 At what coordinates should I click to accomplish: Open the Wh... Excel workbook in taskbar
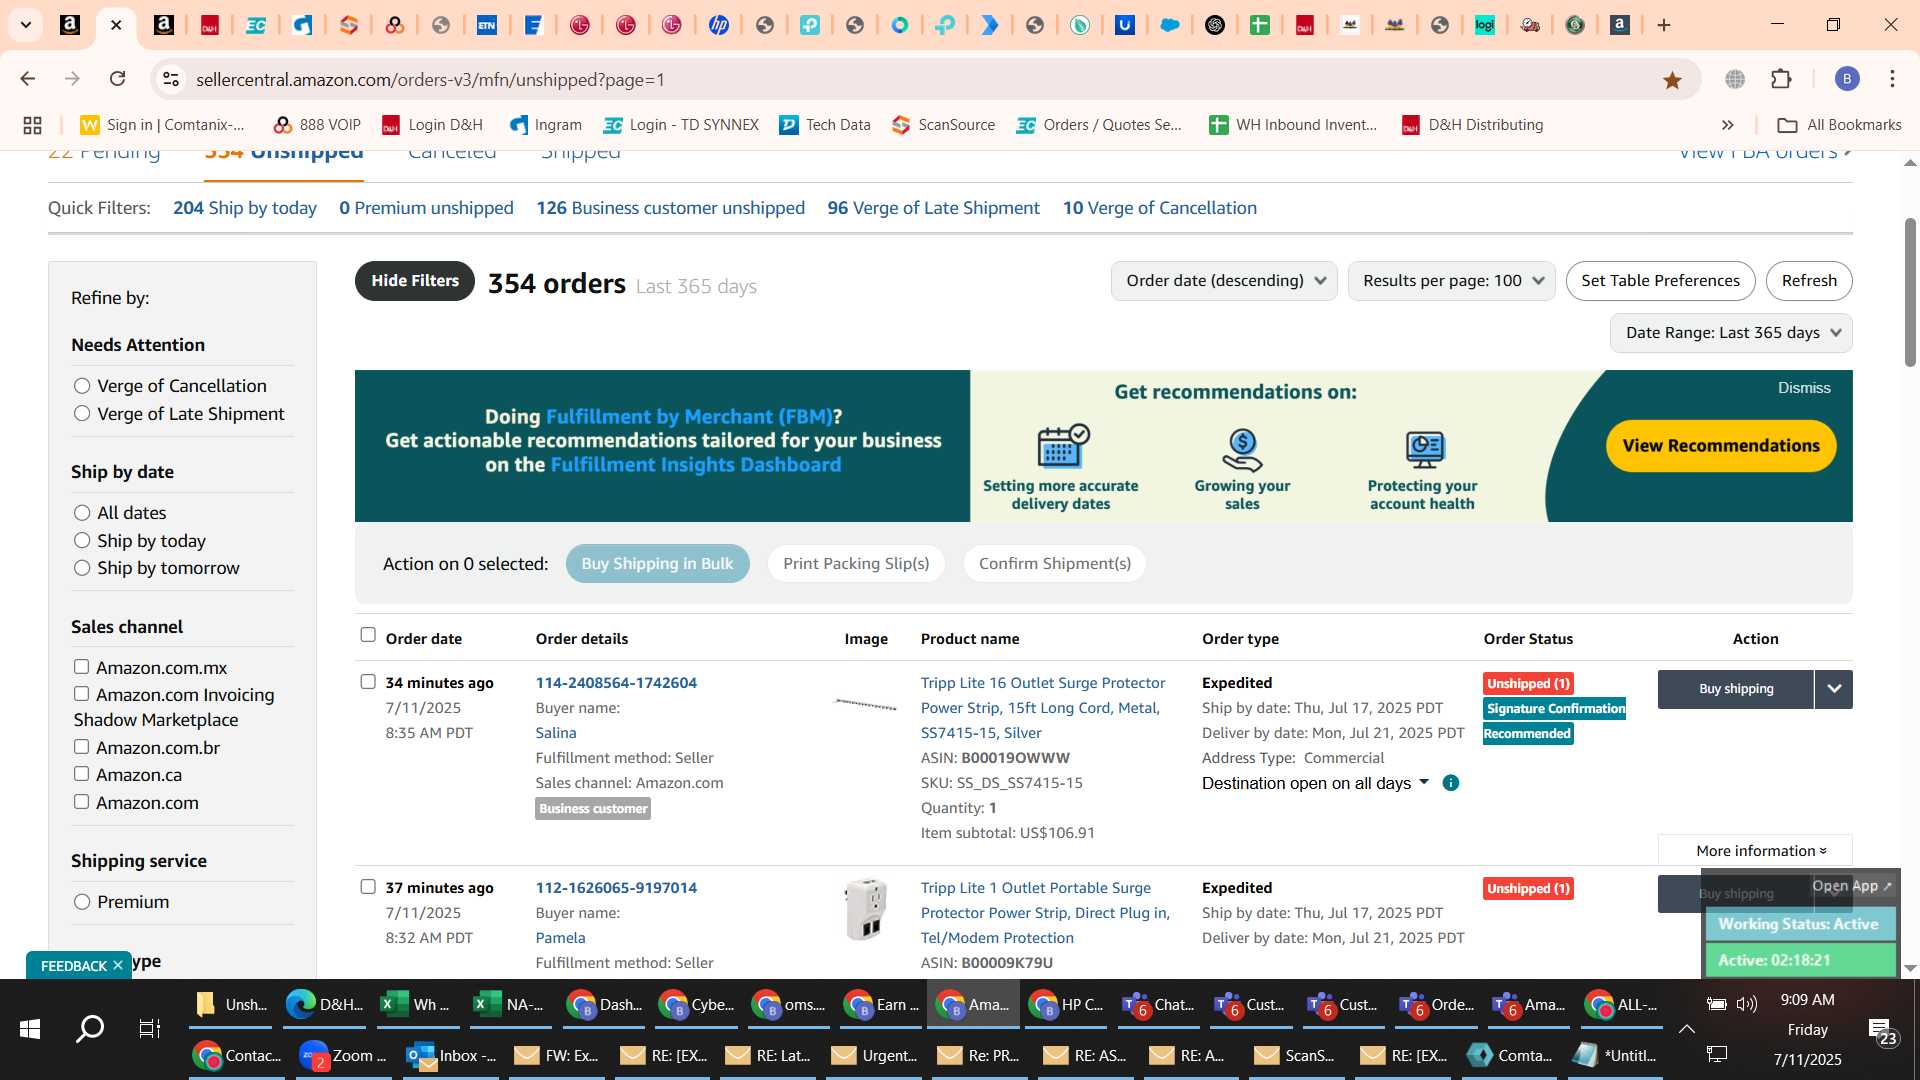416,1004
